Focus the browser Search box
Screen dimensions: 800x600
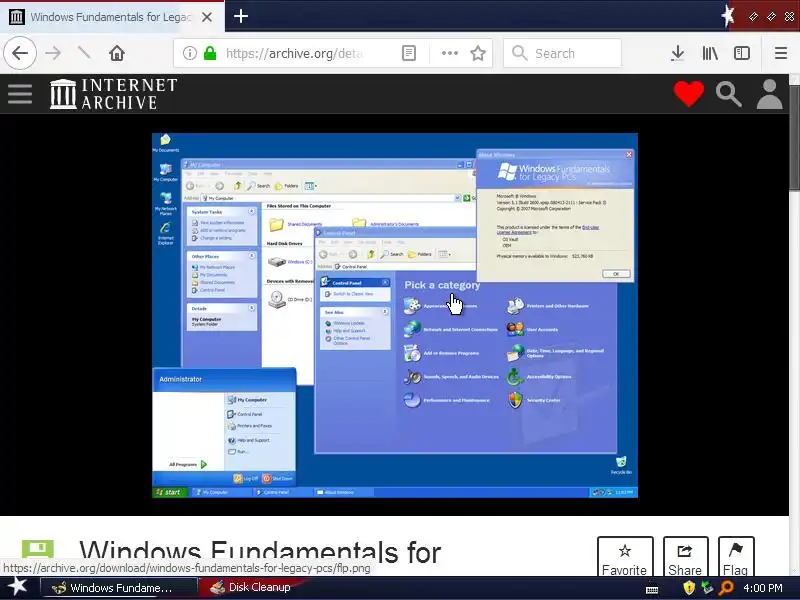pos(562,53)
